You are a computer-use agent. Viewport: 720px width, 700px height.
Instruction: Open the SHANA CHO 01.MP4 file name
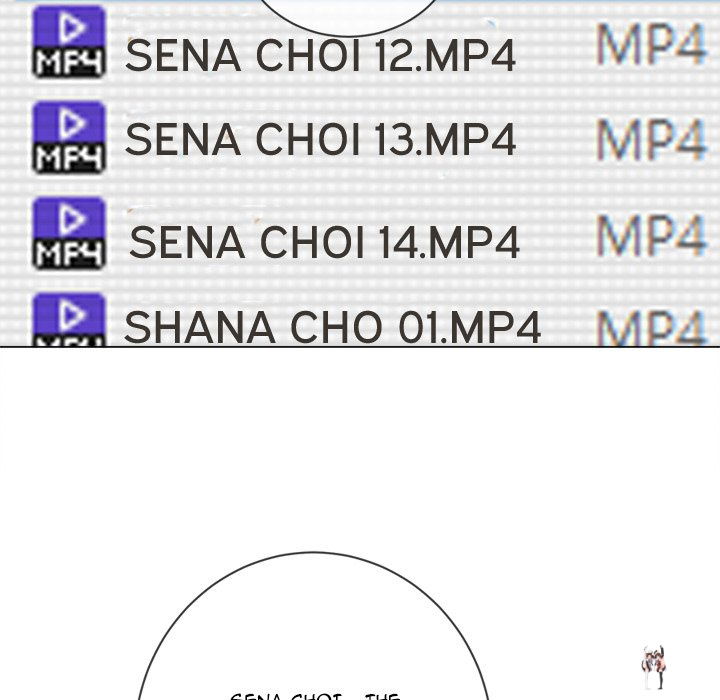click(332, 327)
